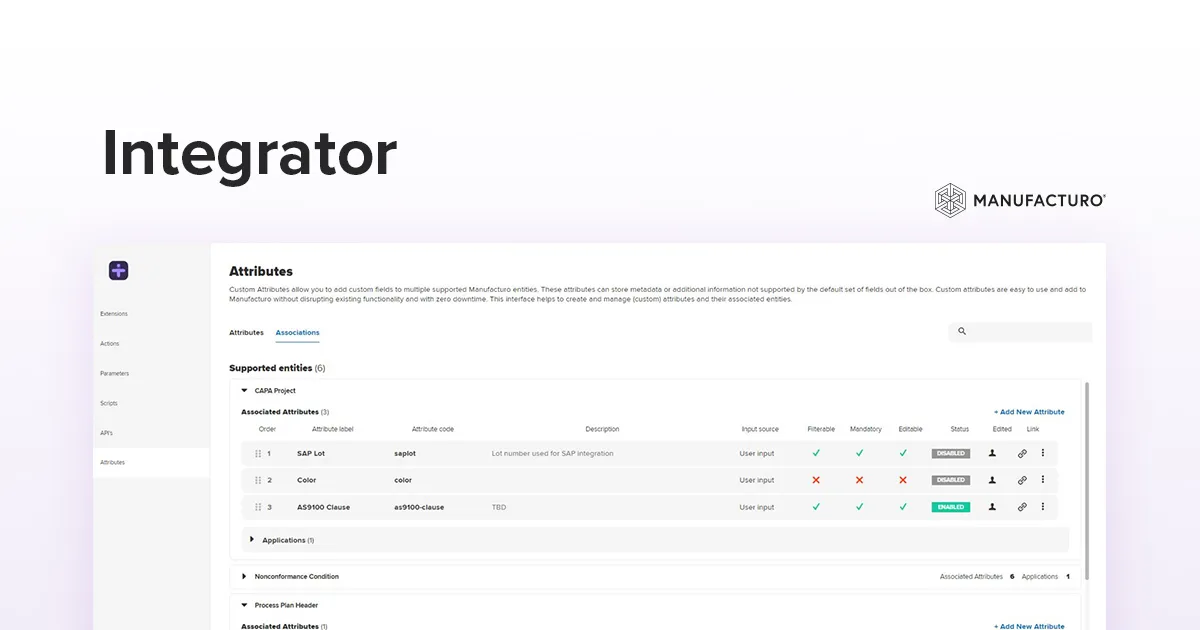This screenshot has width=1200, height=630.
Task: Click the link icon on the Color row
Action: click(x=1022, y=480)
